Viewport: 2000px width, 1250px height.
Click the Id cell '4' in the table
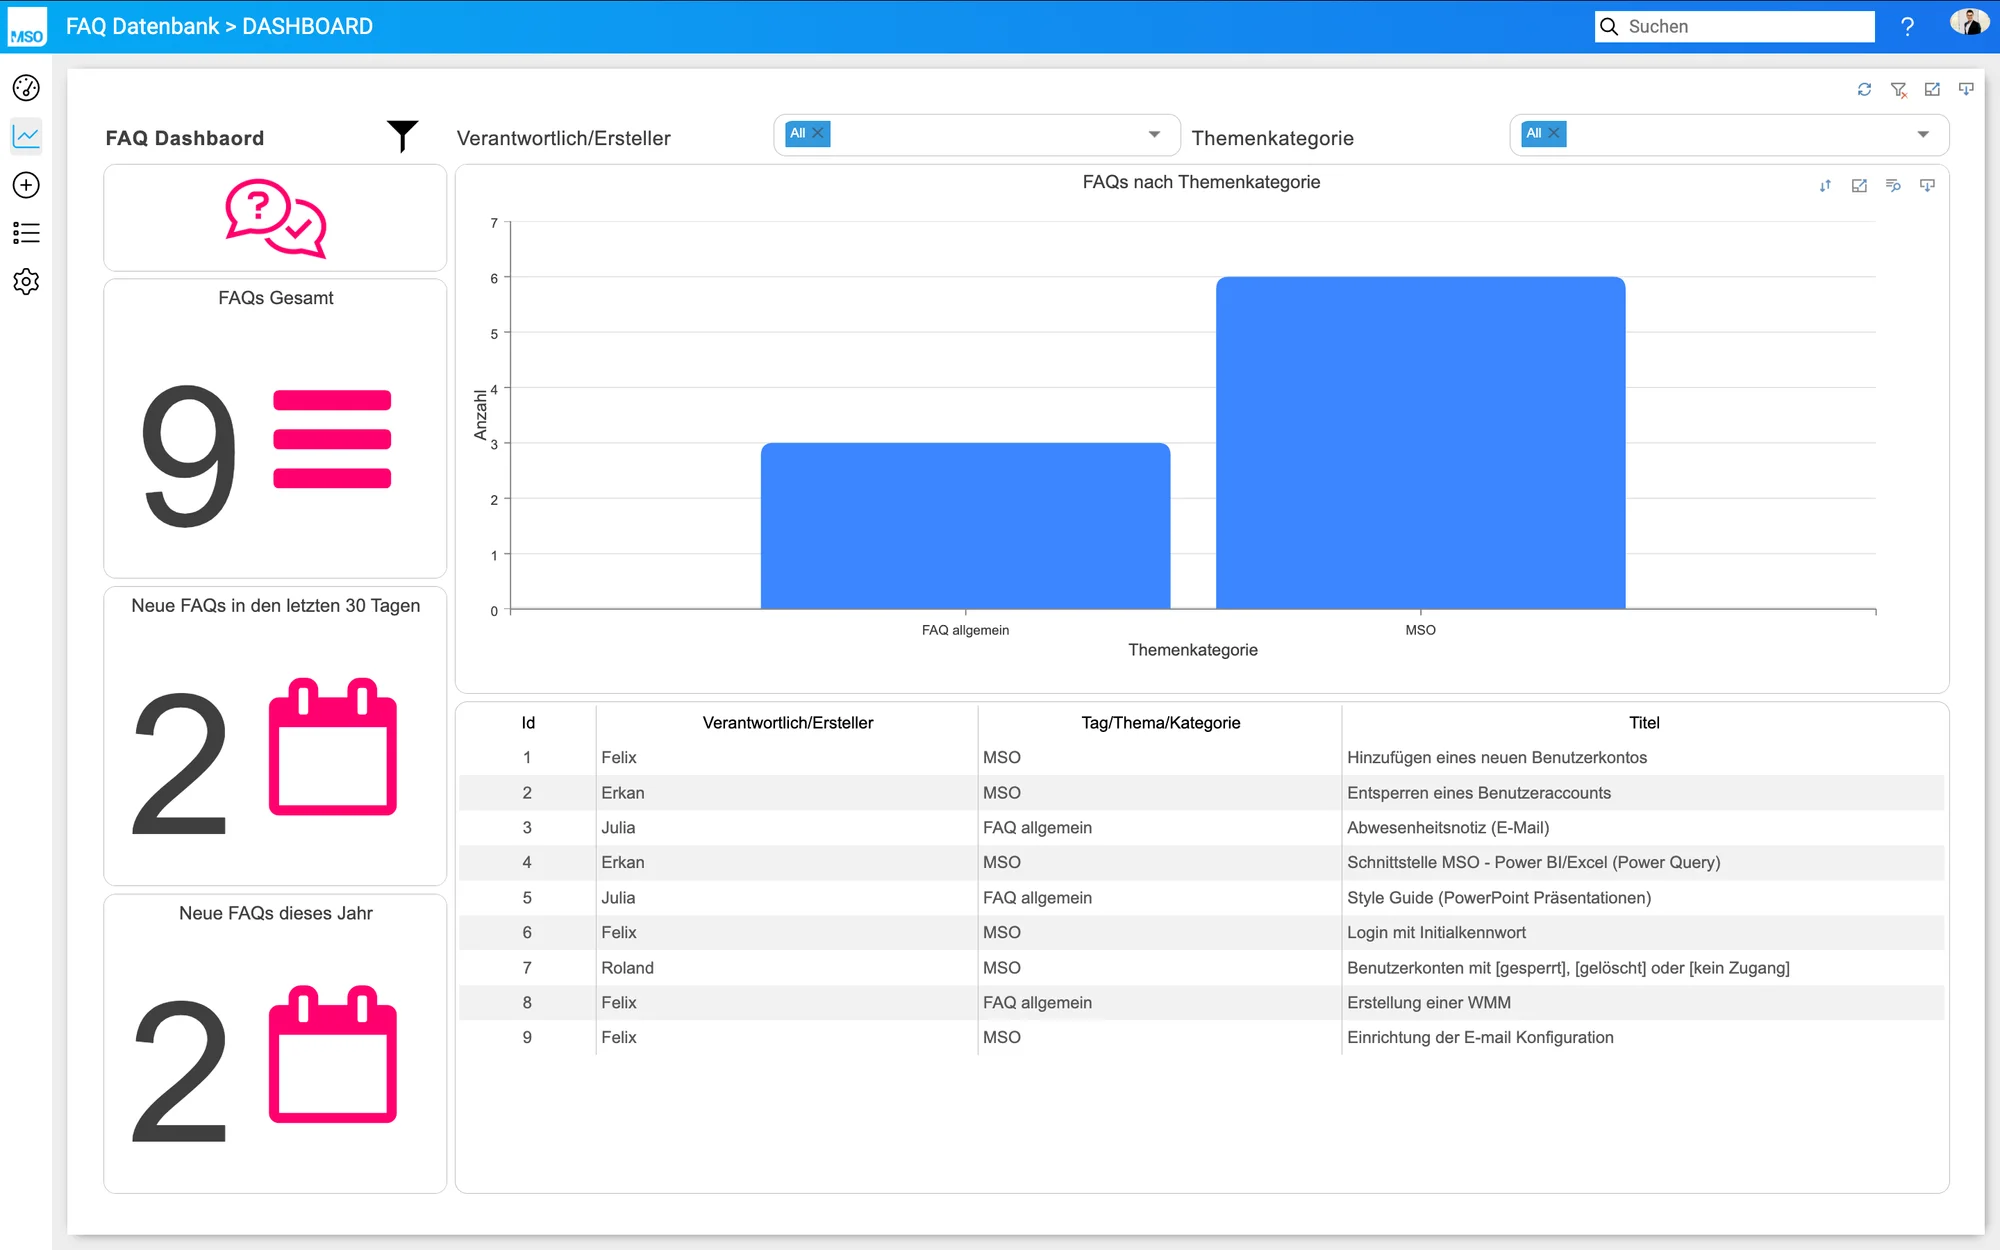[527, 862]
